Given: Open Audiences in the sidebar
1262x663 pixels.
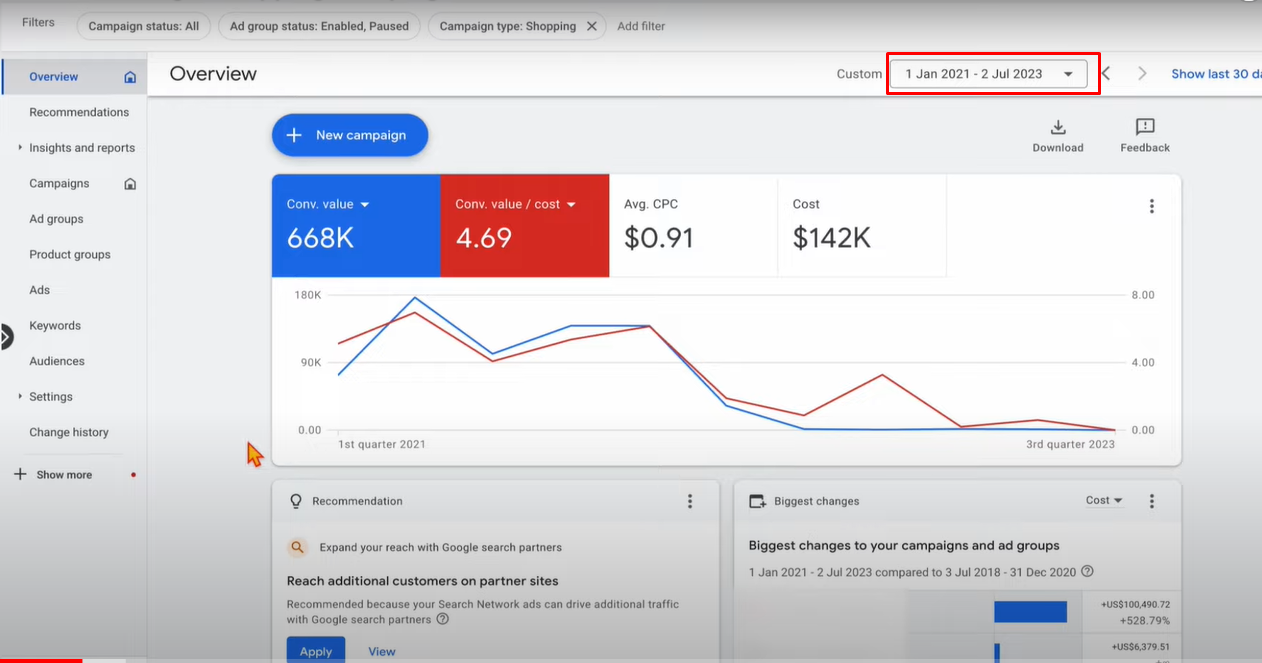Looking at the screenshot, I should coord(57,361).
